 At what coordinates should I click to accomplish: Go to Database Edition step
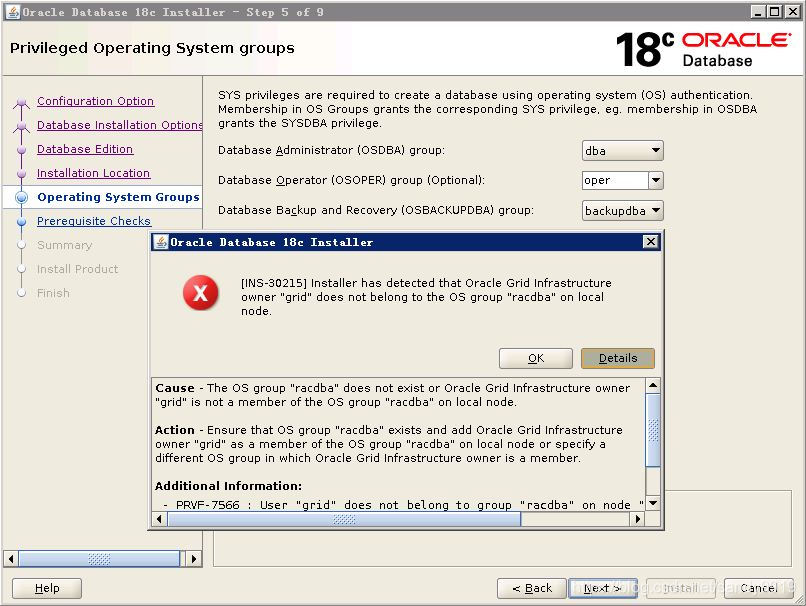pos(85,149)
